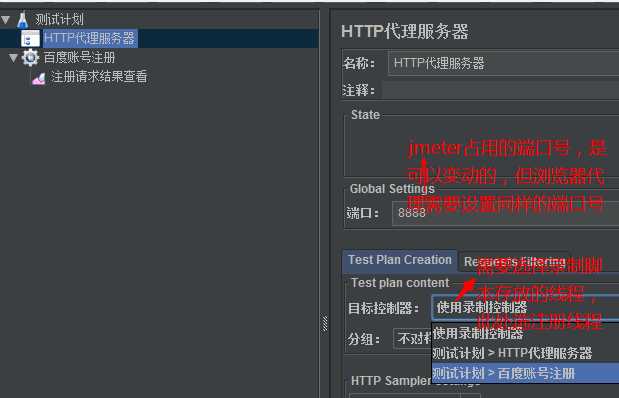Image resolution: width=619 pixels, height=398 pixels.
Task: Click the HTTP代理服务器 node icon
Action: point(30,39)
